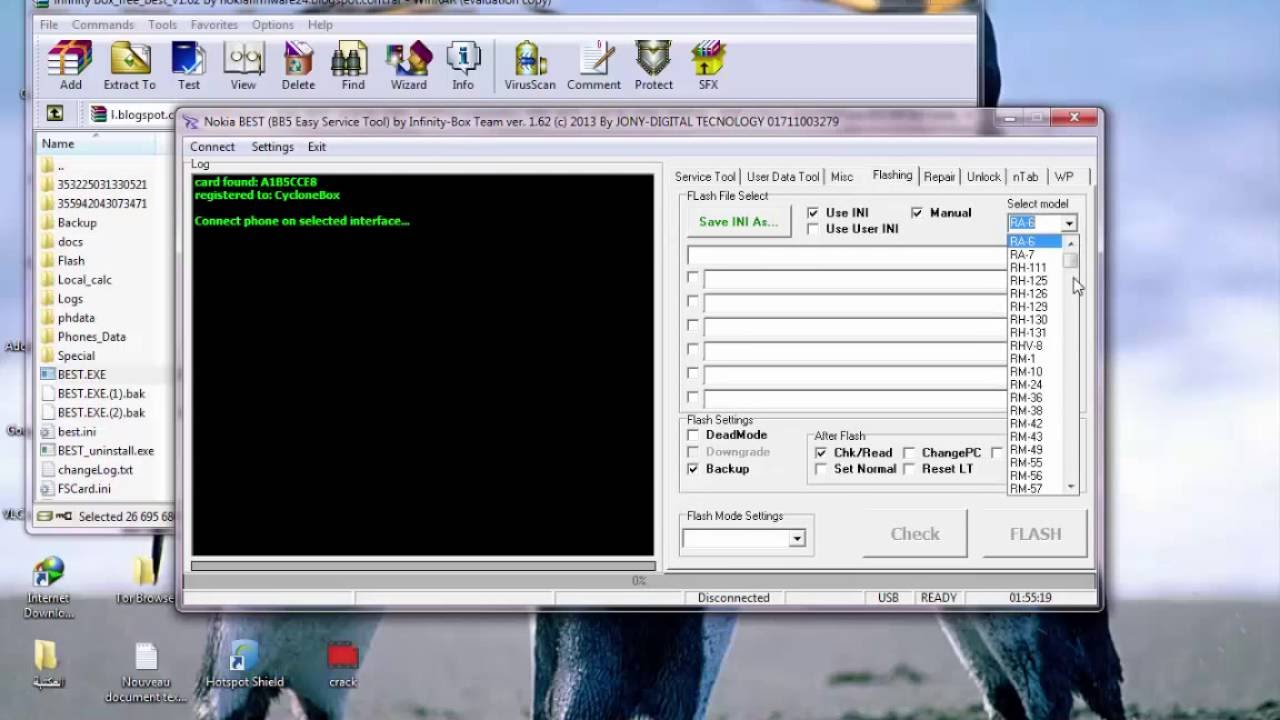This screenshot has width=1280, height=720.
Task: Enable the DeadMode checkbox
Action: 693,435
